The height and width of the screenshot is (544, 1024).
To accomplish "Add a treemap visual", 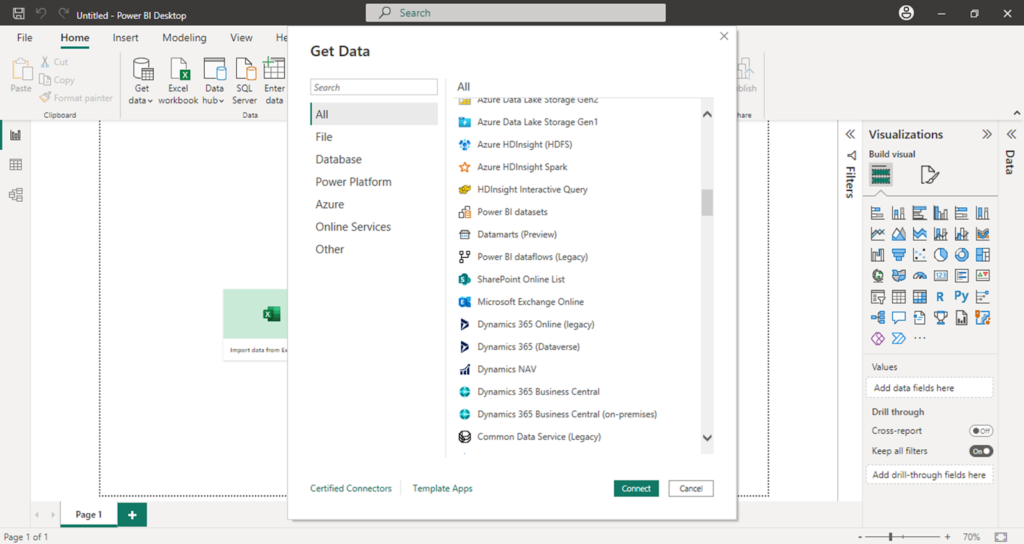I will pyautogui.click(x=982, y=255).
